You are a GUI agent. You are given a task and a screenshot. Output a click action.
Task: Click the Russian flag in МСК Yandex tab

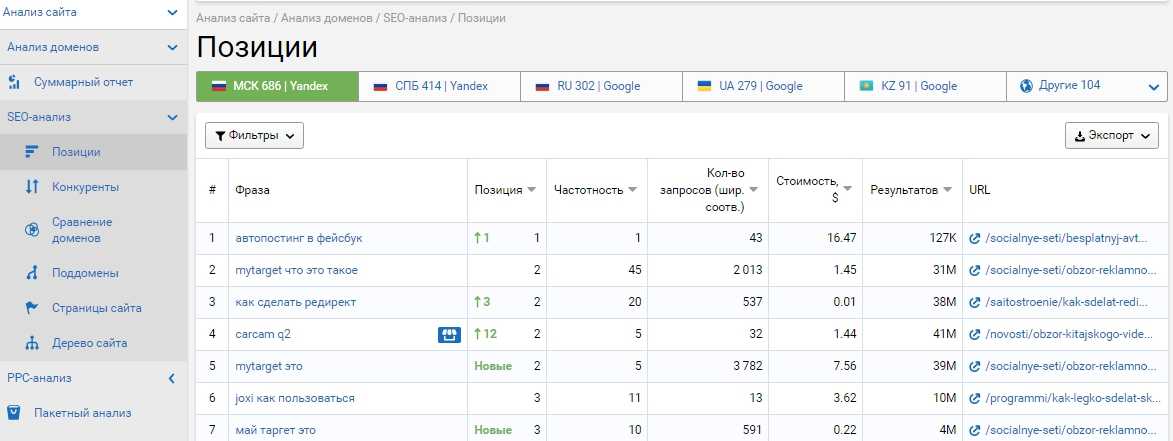click(218, 86)
